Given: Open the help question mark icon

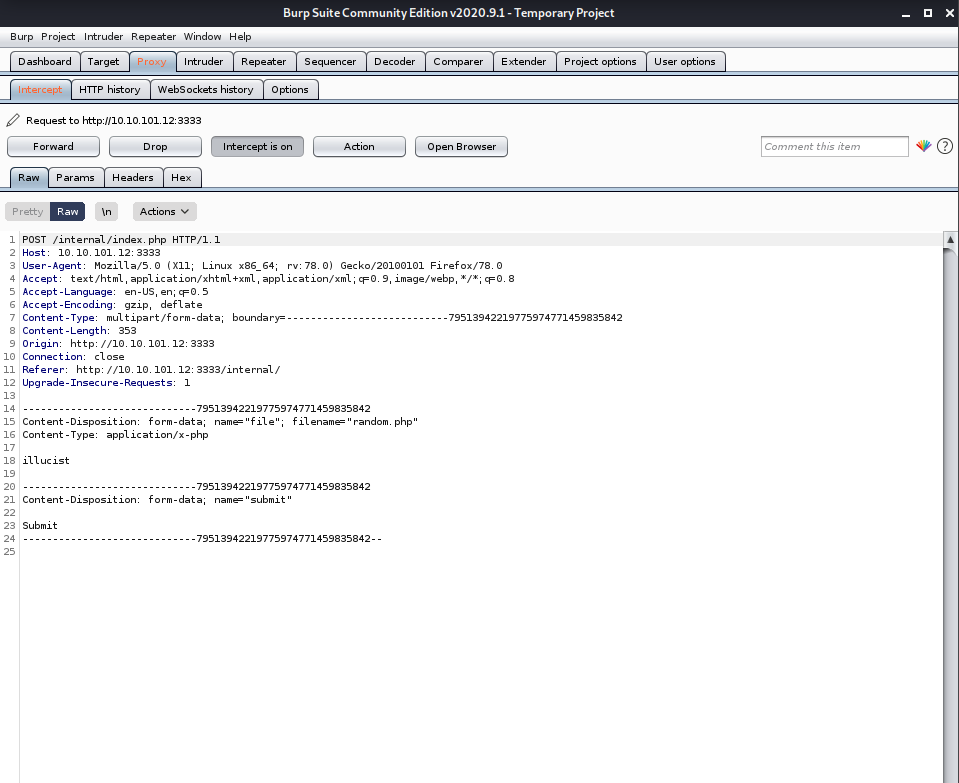Looking at the screenshot, I should click(945, 146).
